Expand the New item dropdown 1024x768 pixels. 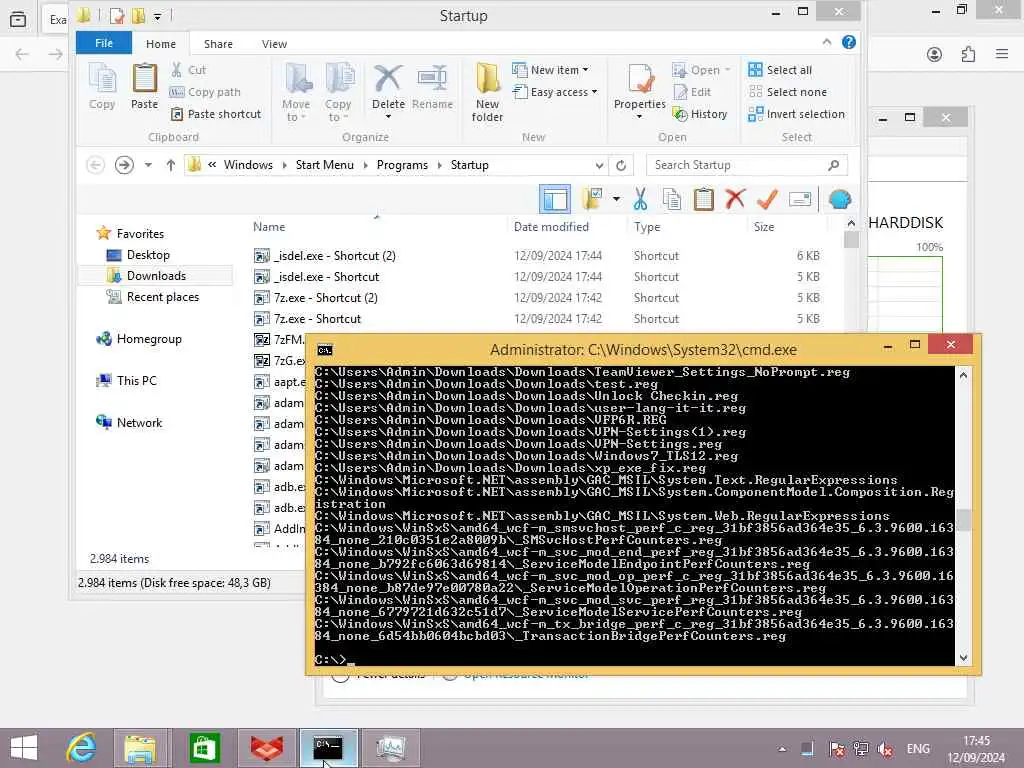pos(551,70)
